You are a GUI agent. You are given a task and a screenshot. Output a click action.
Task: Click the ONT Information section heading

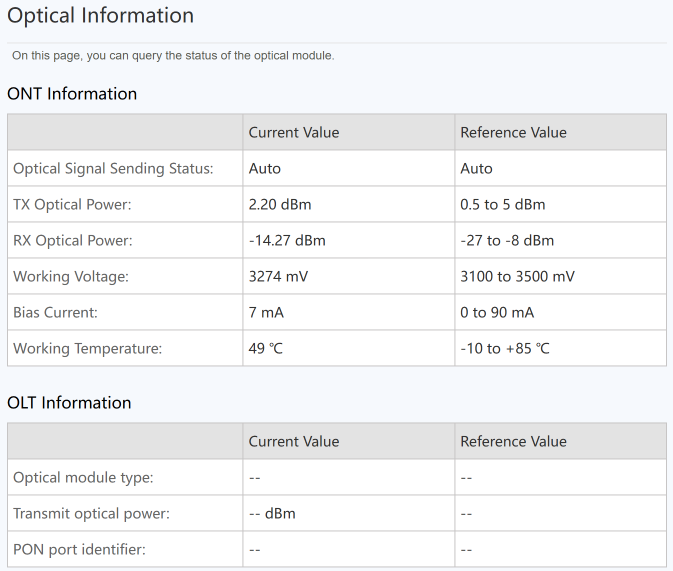pos(72,94)
